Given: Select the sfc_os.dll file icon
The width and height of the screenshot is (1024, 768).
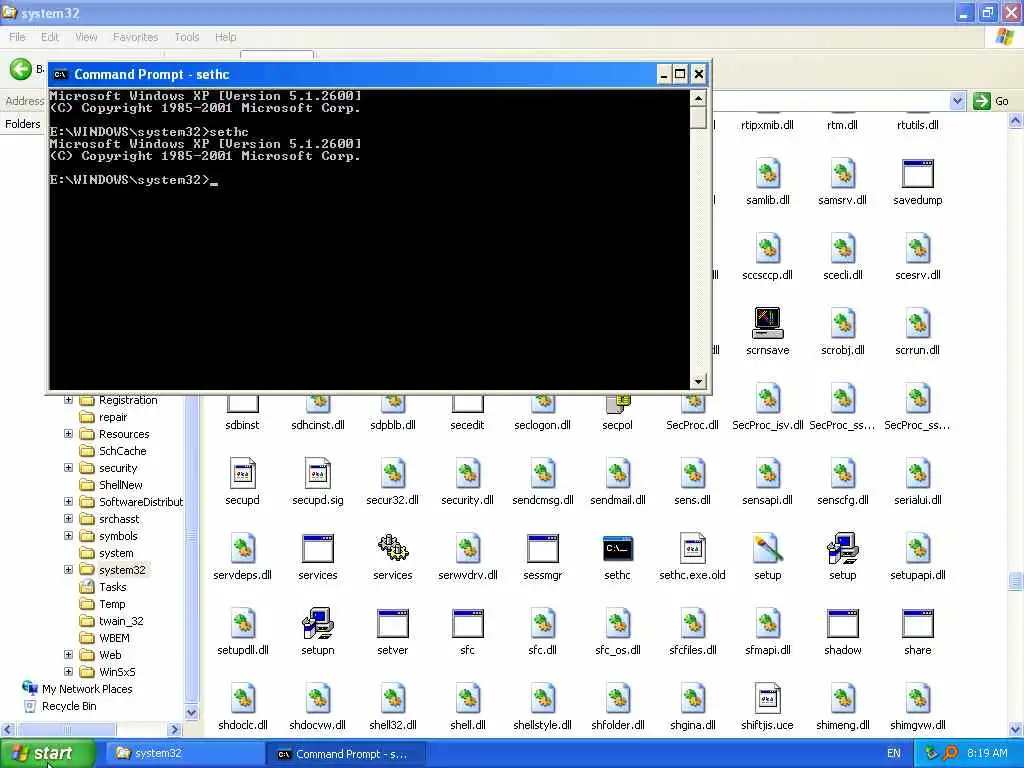Looking at the screenshot, I should (617, 623).
